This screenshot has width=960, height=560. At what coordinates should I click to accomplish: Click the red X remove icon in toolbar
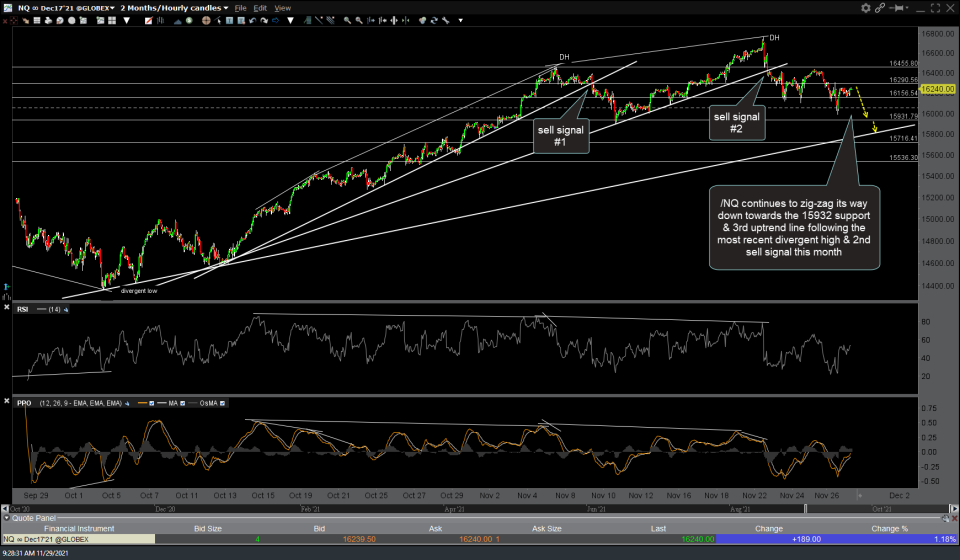click(x=5, y=20)
